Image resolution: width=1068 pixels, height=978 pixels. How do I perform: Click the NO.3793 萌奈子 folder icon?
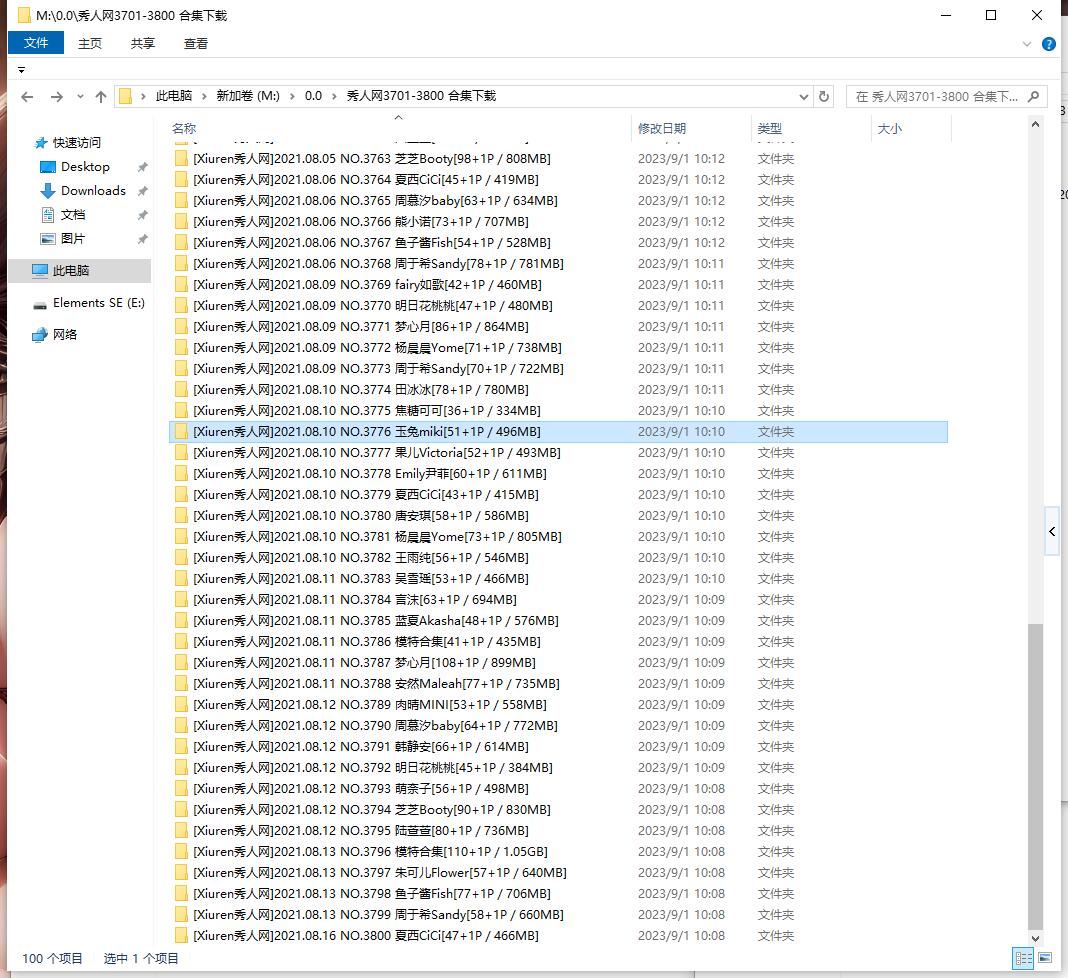181,789
